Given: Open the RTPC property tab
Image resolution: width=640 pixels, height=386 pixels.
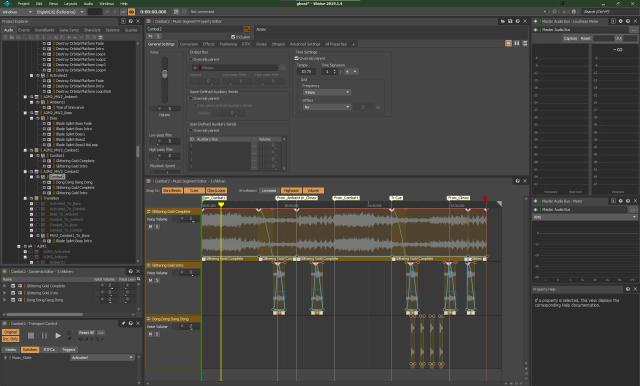Looking at the screenshot, I should coord(246,44).
